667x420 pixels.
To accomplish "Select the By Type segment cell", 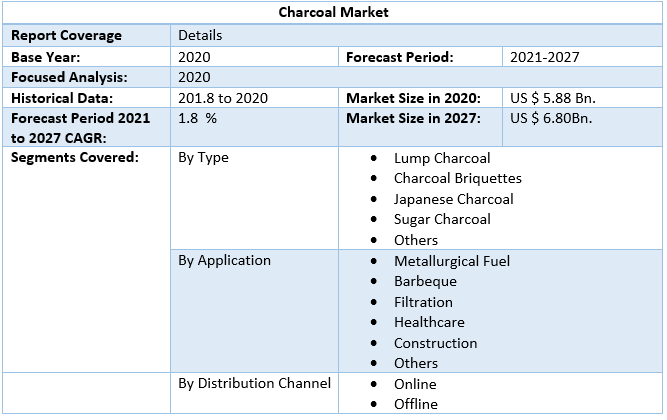I will (x=203, y=157).
